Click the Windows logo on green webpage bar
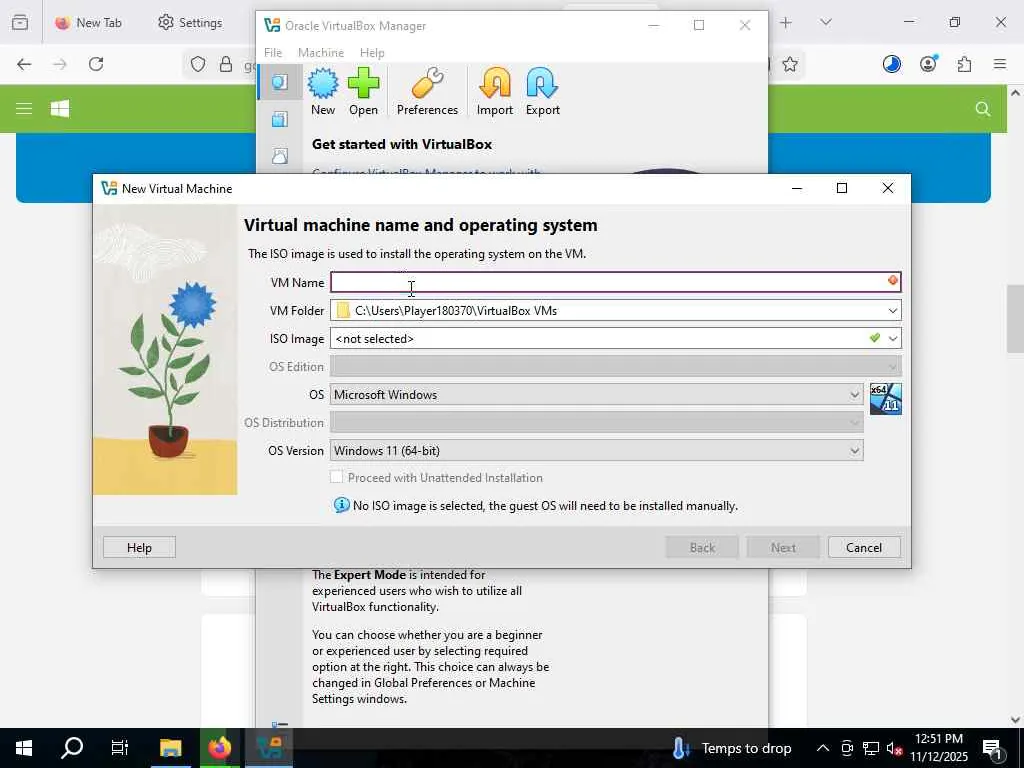The height and width of the screenshot is (768, 1024). coord(60,108)
